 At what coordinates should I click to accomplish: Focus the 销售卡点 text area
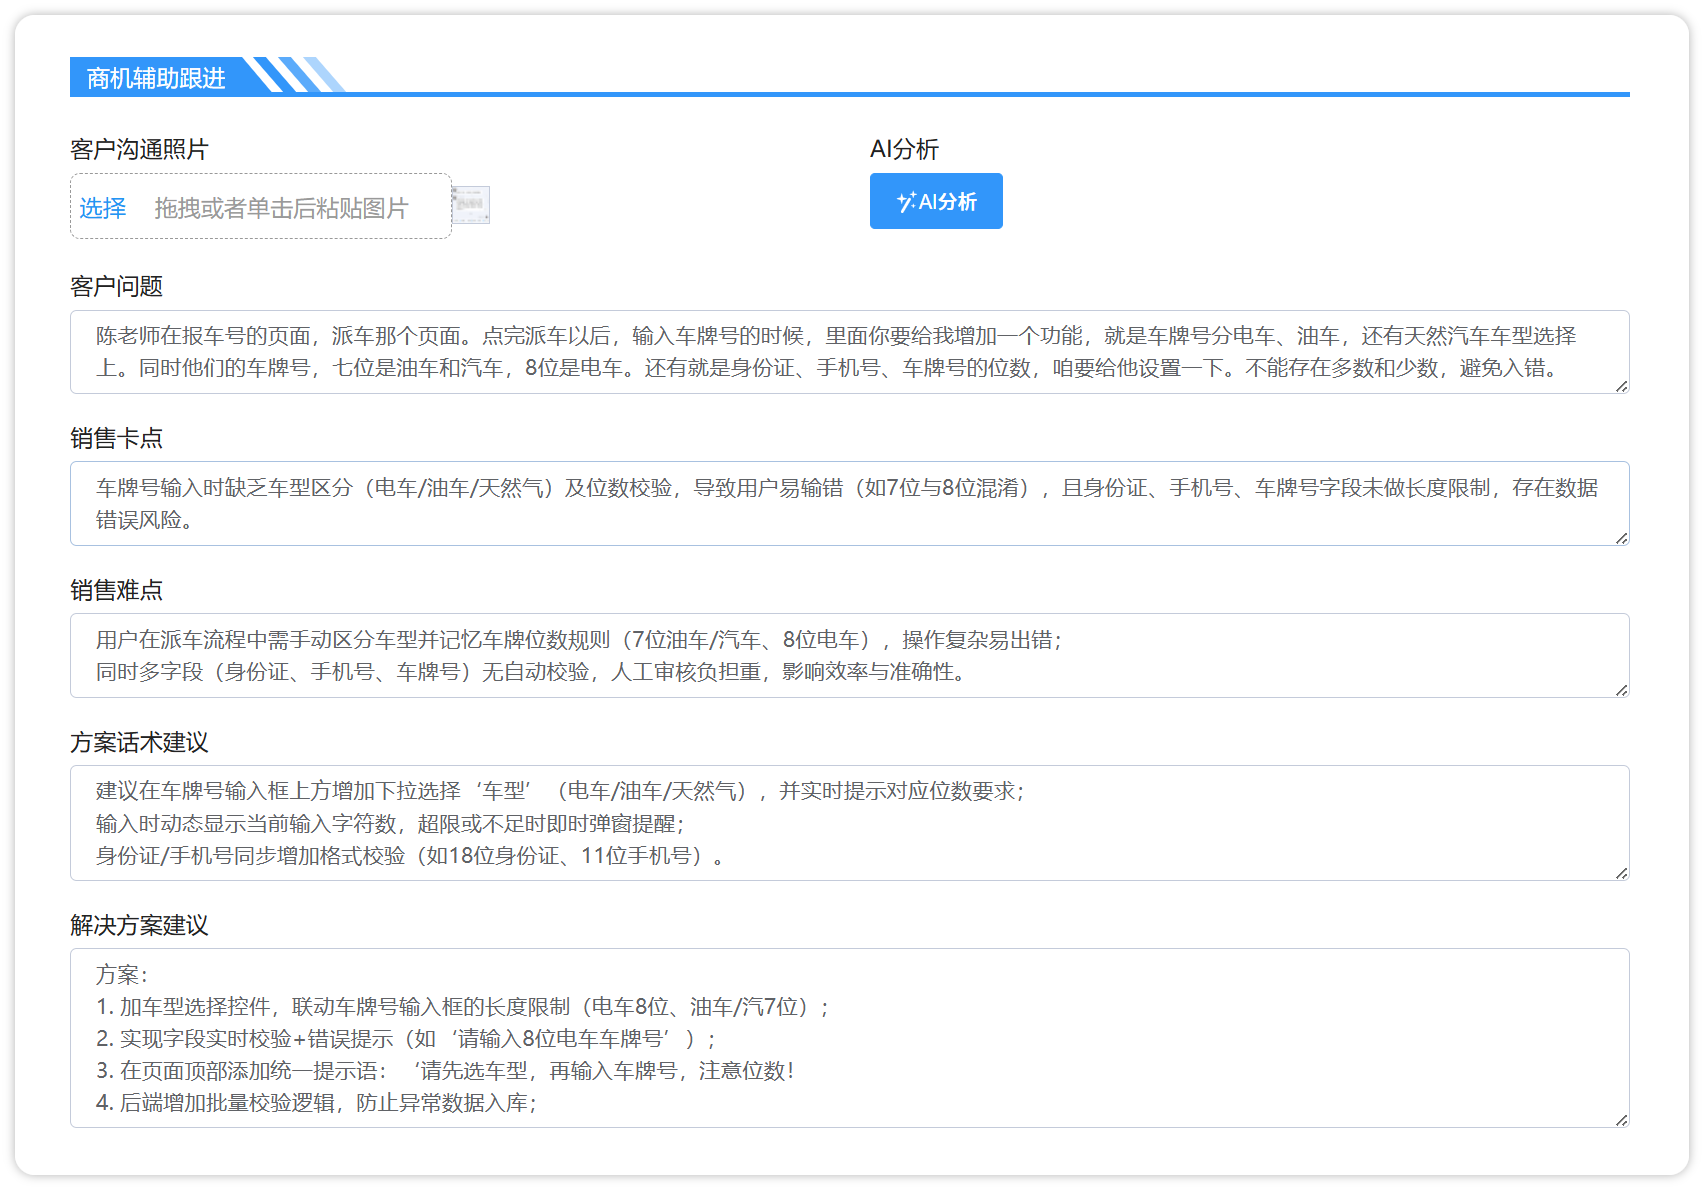850,504
